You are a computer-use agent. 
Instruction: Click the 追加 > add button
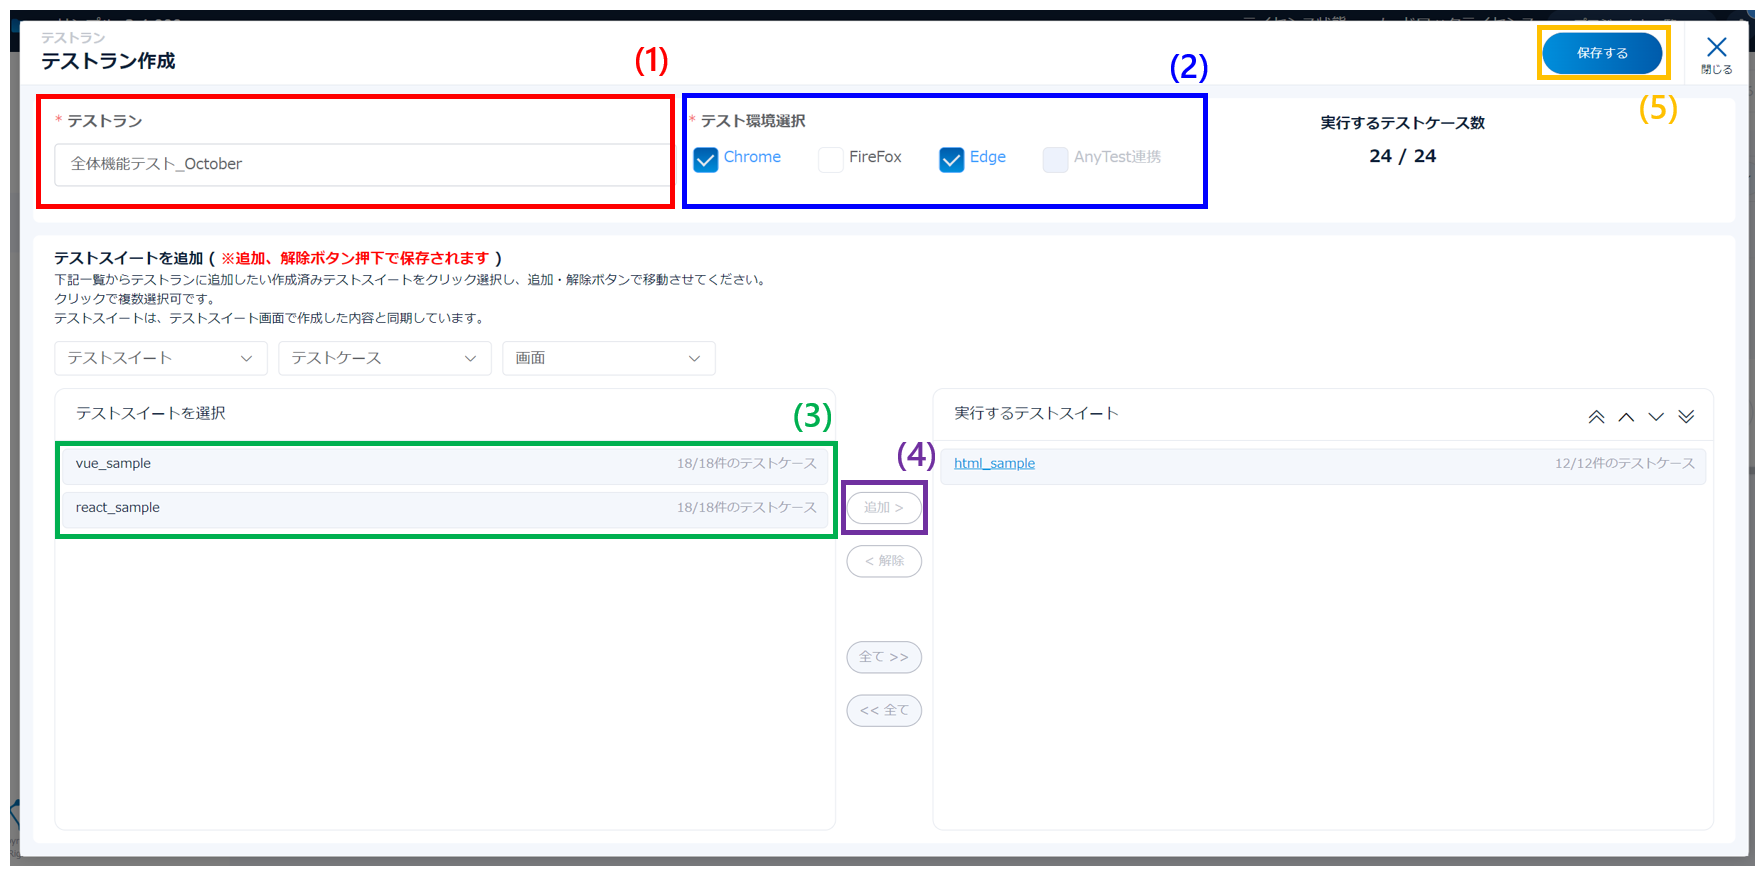[884, 508]
